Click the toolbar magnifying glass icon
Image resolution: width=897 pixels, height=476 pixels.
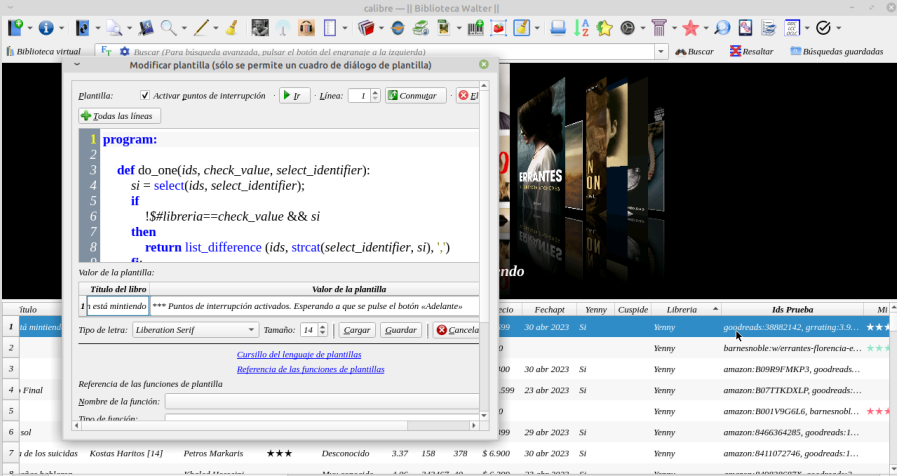[x=168, y=27]
